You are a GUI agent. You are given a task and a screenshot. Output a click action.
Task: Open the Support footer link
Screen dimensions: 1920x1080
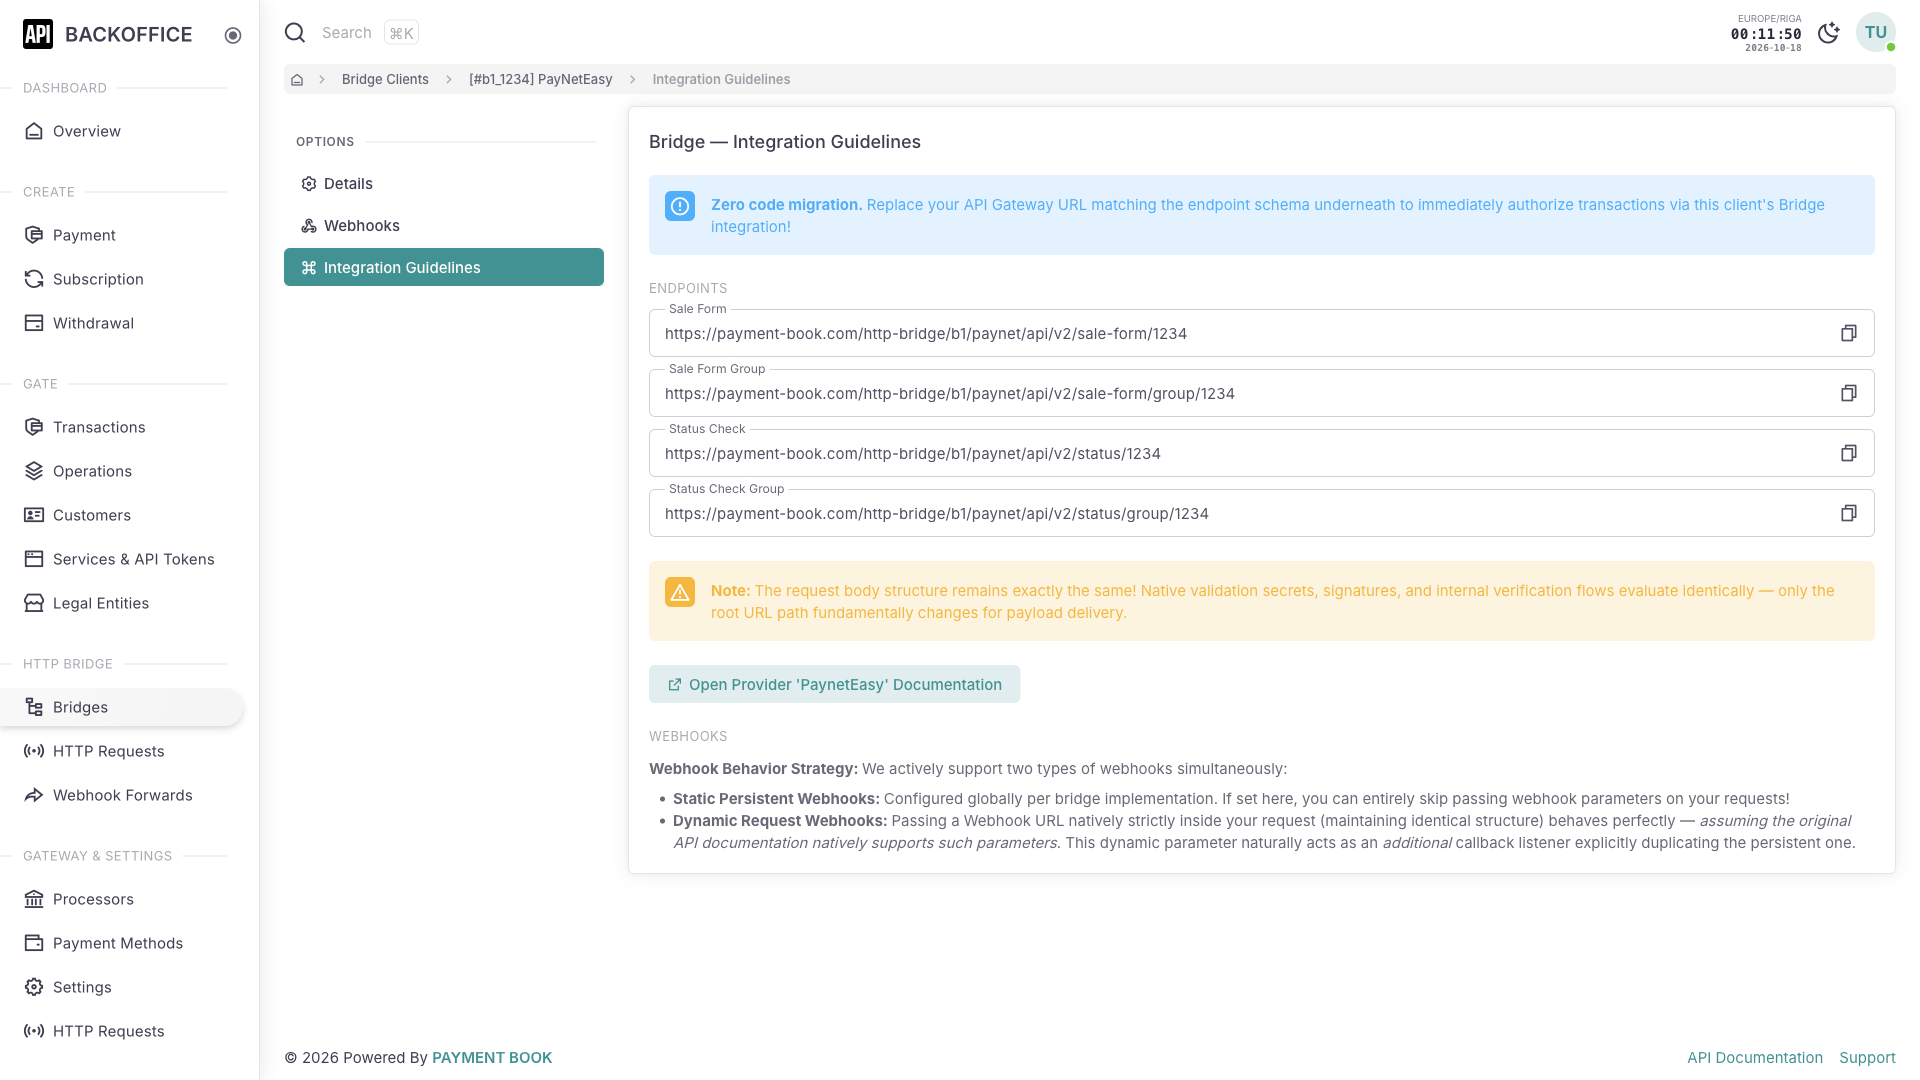[1867, 1057]
